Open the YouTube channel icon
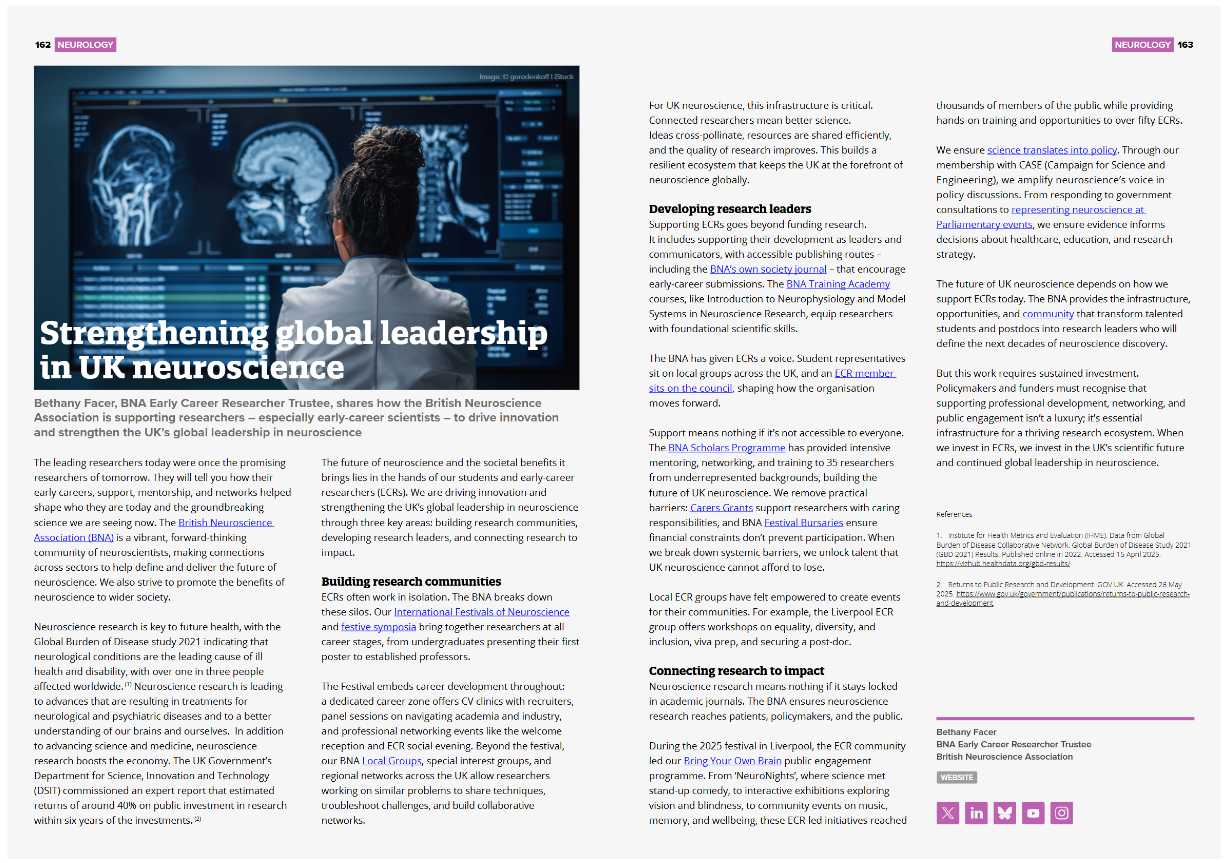The width and height of the screenshot is (1227, 863). (x=1033, y=813)
